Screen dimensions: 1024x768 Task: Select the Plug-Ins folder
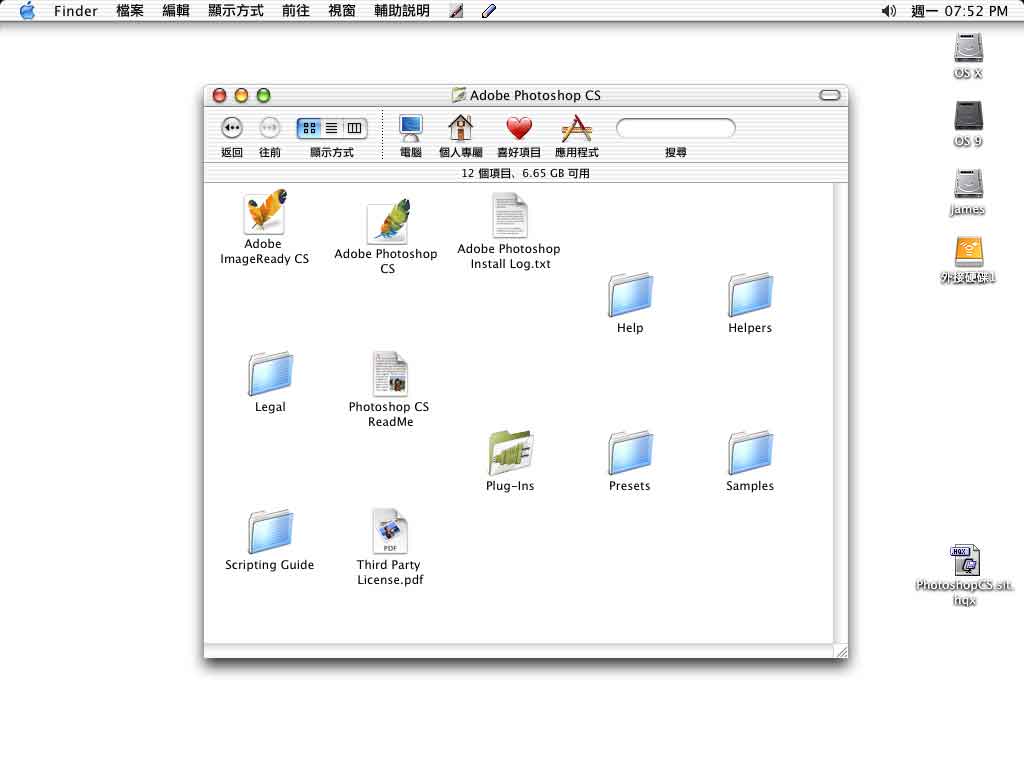point(510,453)
